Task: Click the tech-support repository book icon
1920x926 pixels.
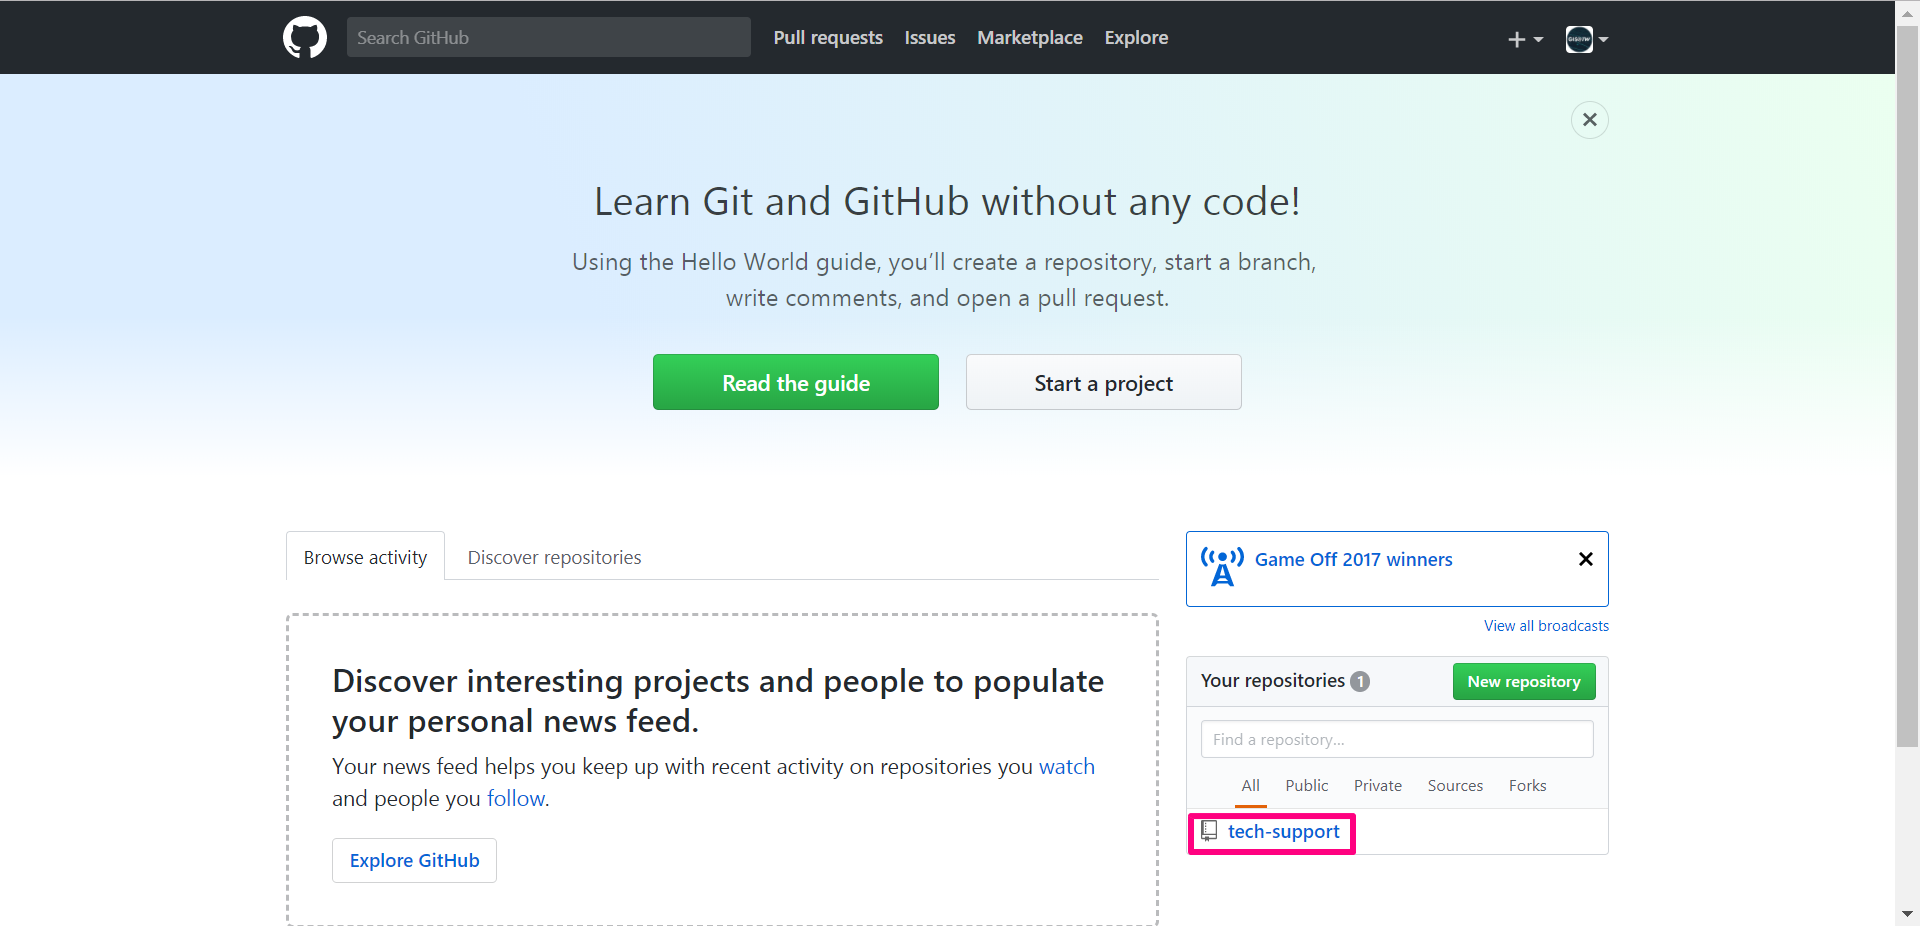Action: point(1209,831)
